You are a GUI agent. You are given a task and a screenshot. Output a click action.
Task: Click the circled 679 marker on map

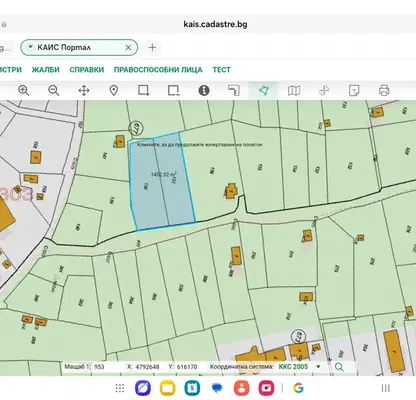[298, 336]
